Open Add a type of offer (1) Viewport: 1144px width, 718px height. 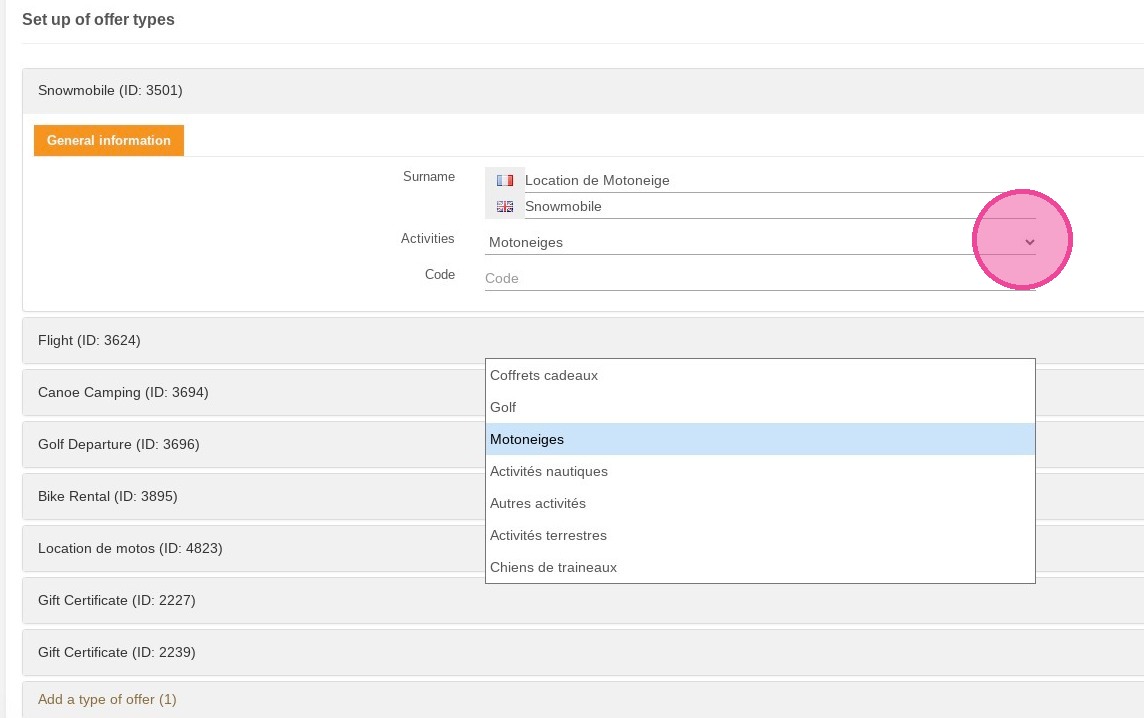coord(107,699)
